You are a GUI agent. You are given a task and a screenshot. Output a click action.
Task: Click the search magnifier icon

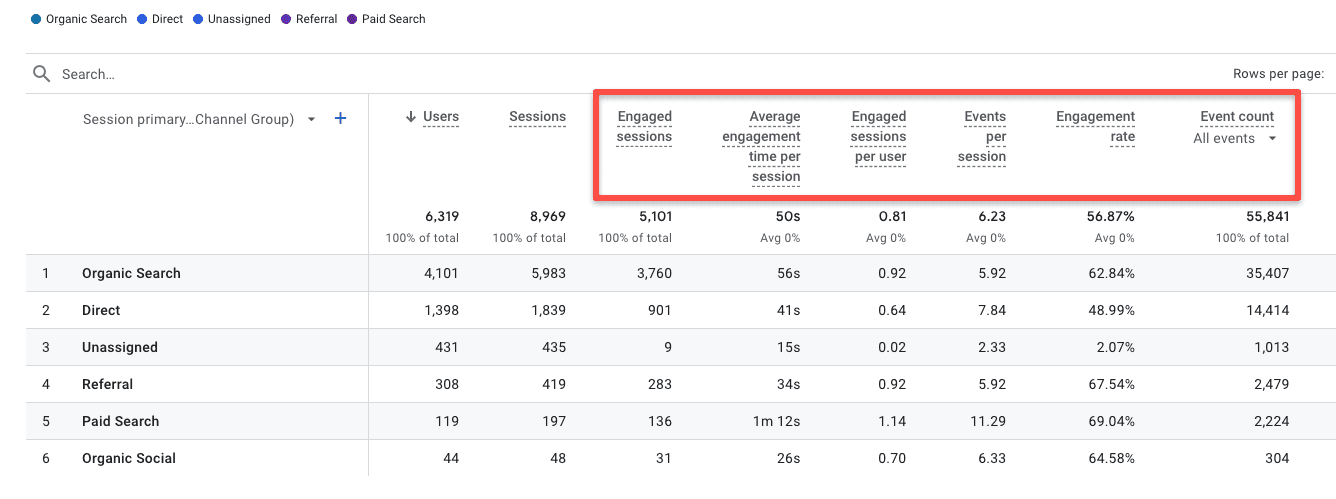[x=41, y=74]
